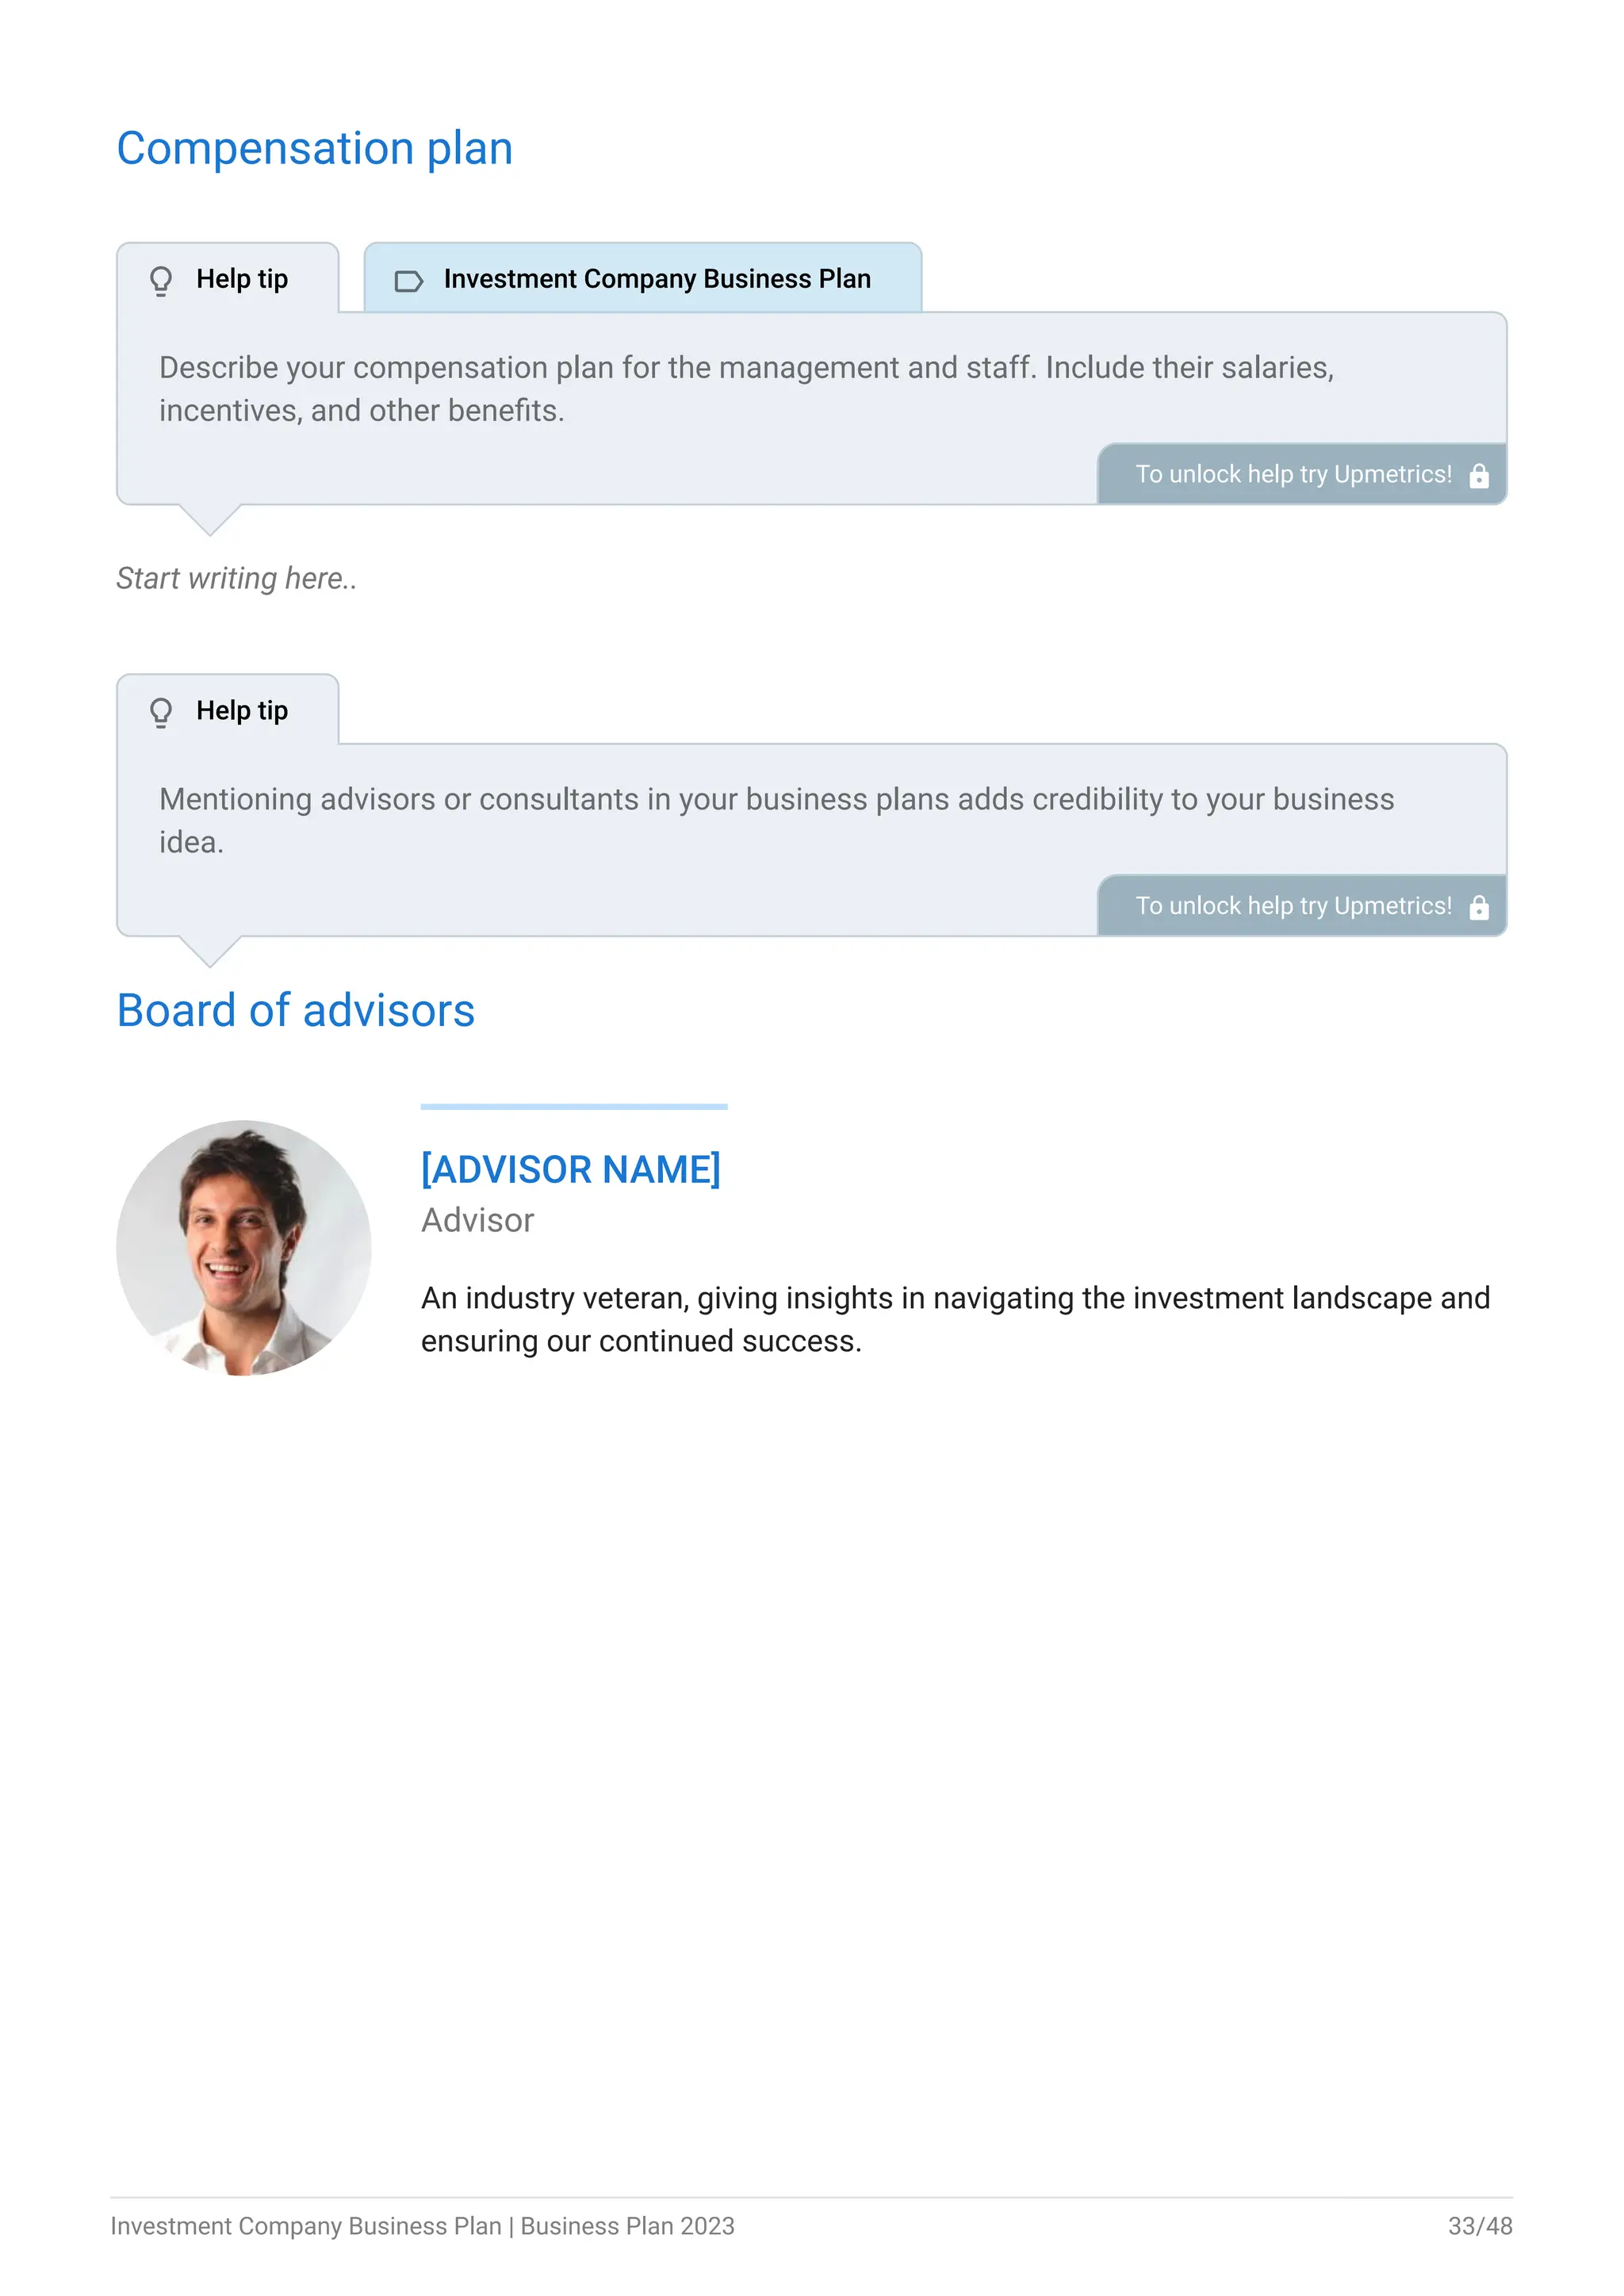Click the compensation plan help description text

coord(746,389)
